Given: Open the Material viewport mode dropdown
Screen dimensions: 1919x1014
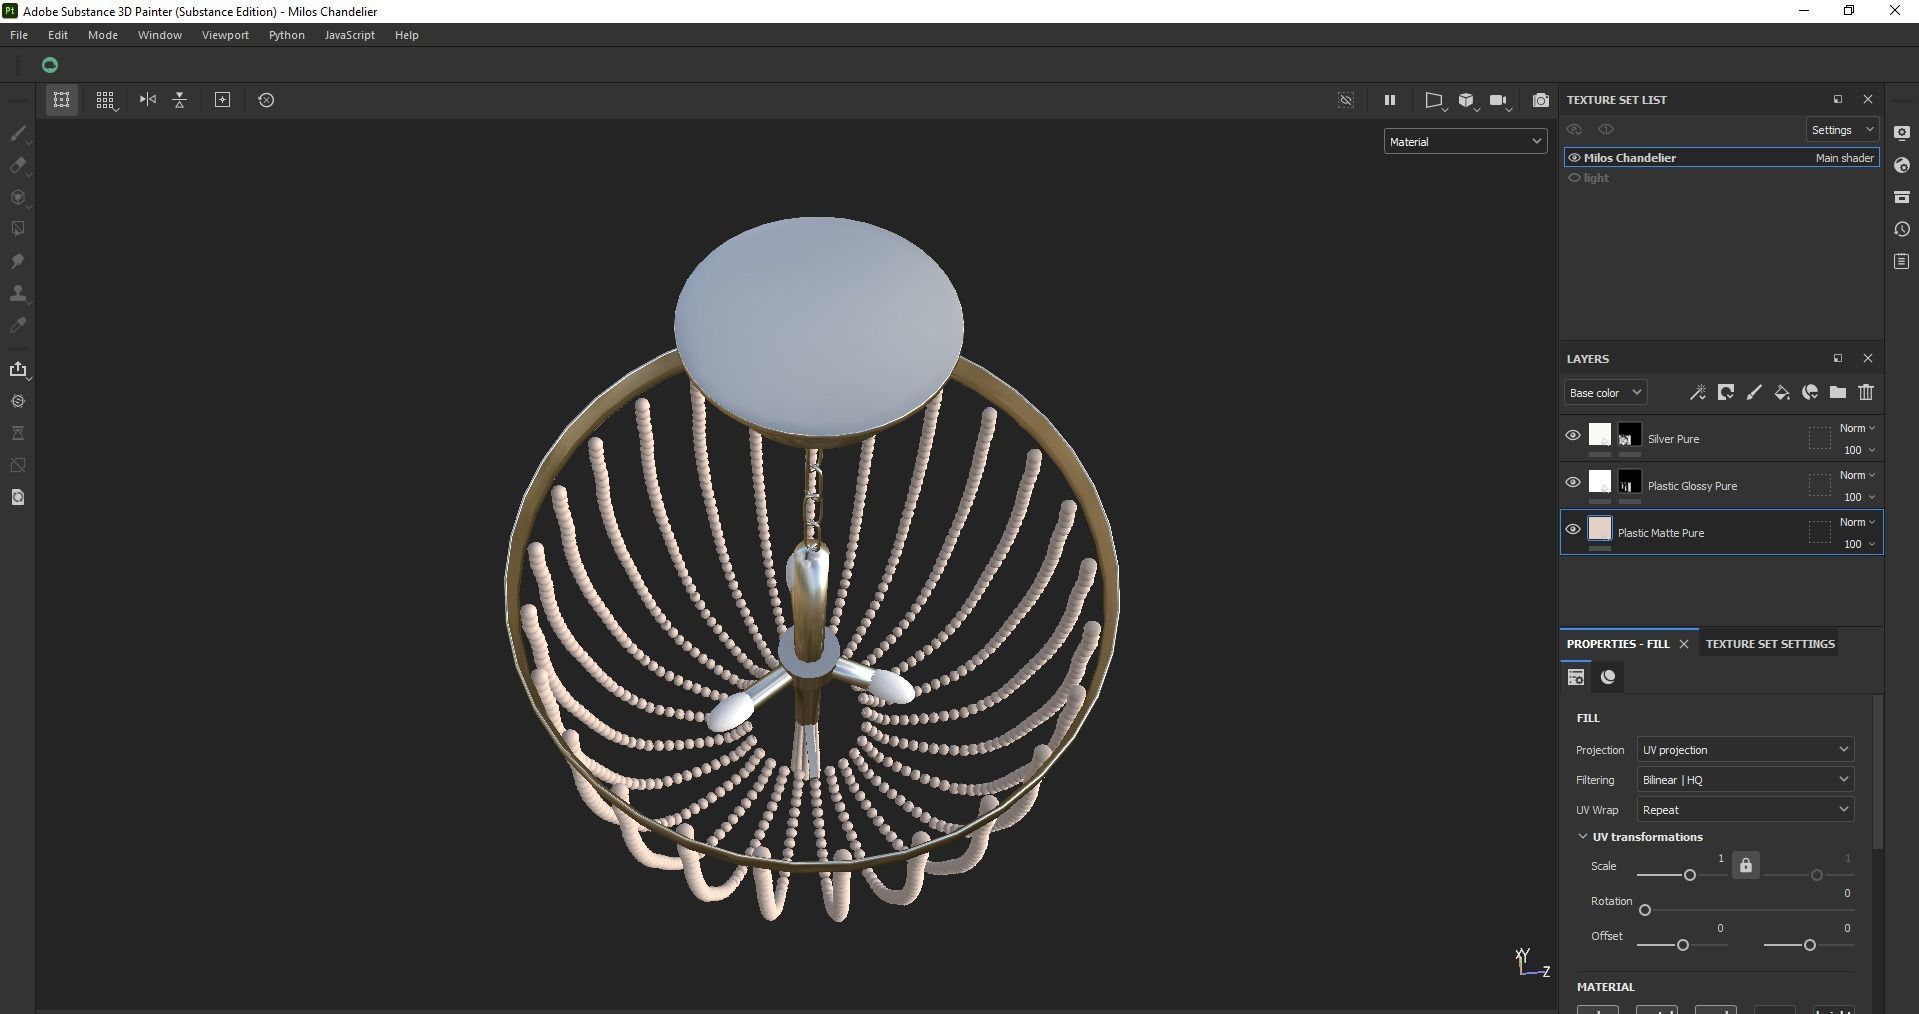Looking at the screenshot, I should click(x=1465, y=142).
